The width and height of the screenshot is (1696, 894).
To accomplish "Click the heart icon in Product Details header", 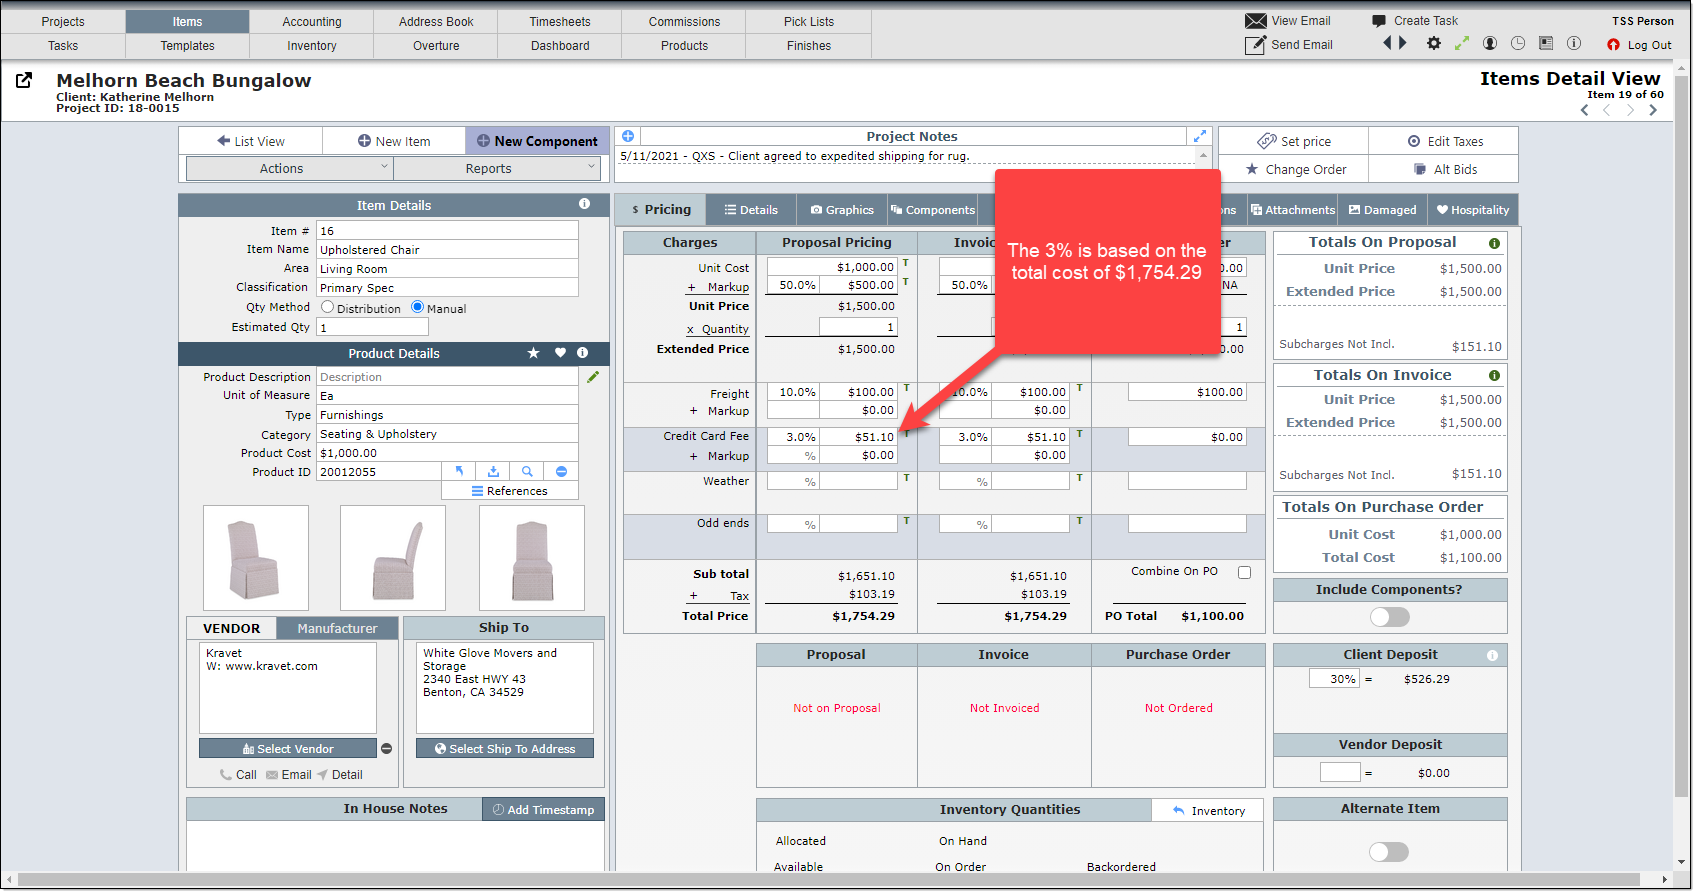I will (560, 353).
